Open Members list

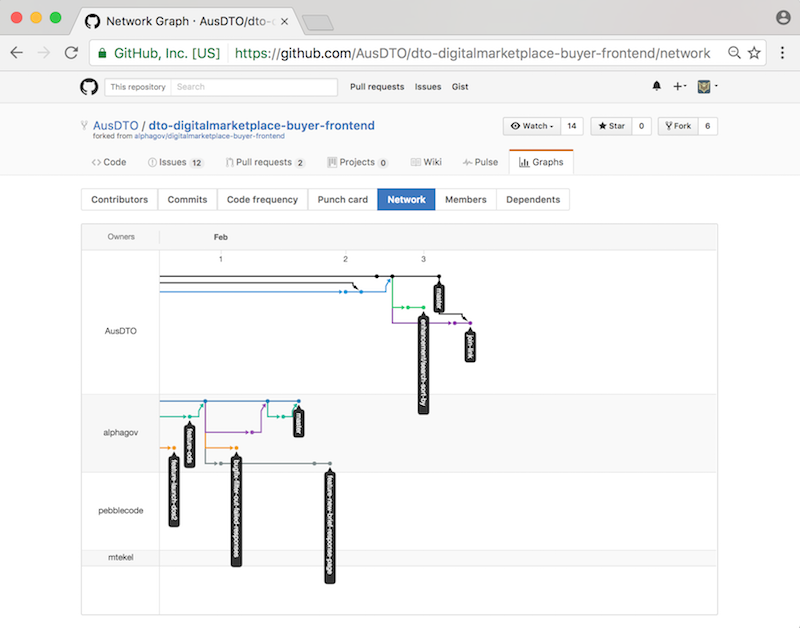(x=465, y=199)
